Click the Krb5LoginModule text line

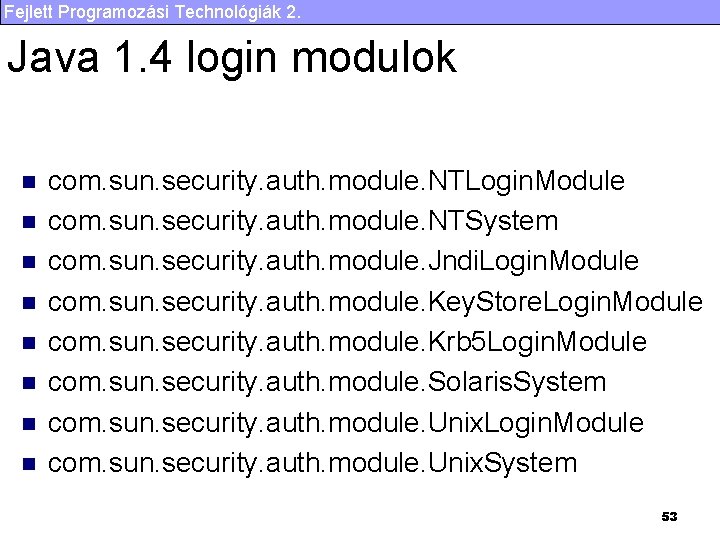(347, 342)
